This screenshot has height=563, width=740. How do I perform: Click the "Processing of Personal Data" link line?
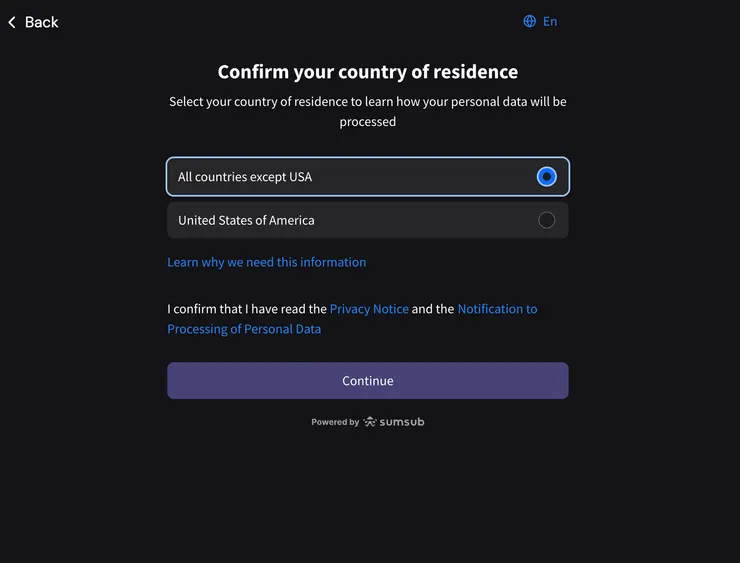click(x=244, y=329)
